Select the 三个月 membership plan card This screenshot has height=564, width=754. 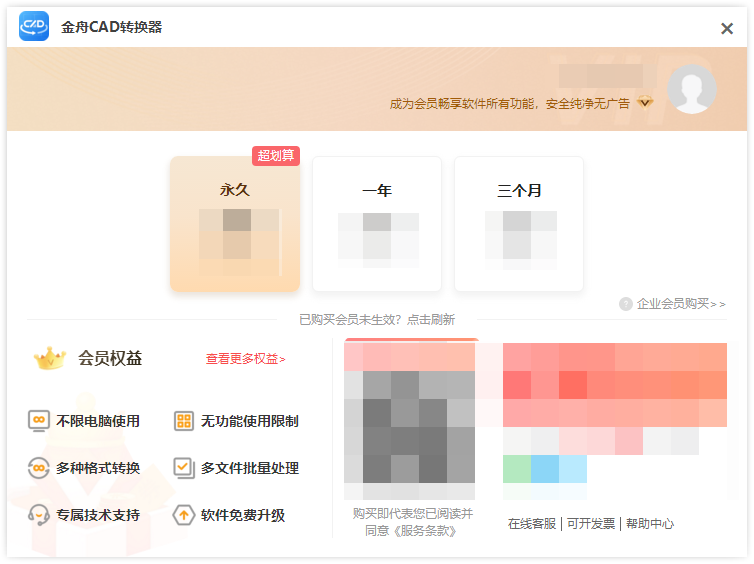[519, 224]
